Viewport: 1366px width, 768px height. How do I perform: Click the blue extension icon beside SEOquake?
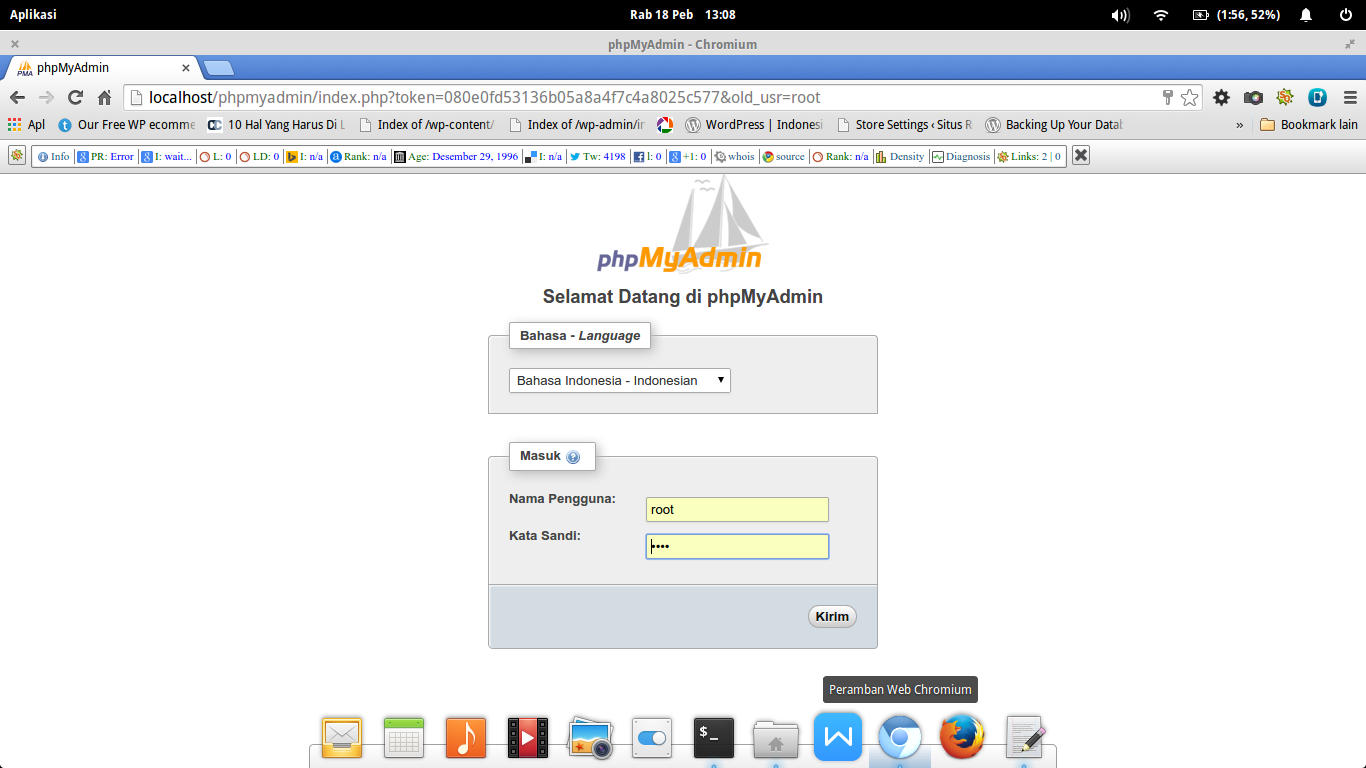point(1317,97)
